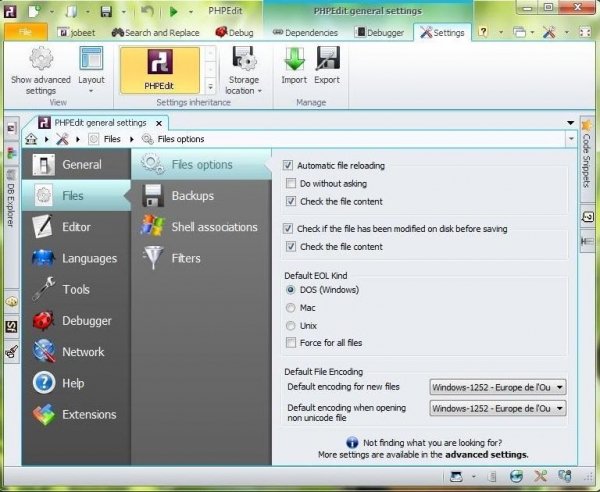The height and width of the screenshot is (492, 600).
Task: Open Default encoding for new files dropdown
Action: pyautogui.click(x=498, y=387)
